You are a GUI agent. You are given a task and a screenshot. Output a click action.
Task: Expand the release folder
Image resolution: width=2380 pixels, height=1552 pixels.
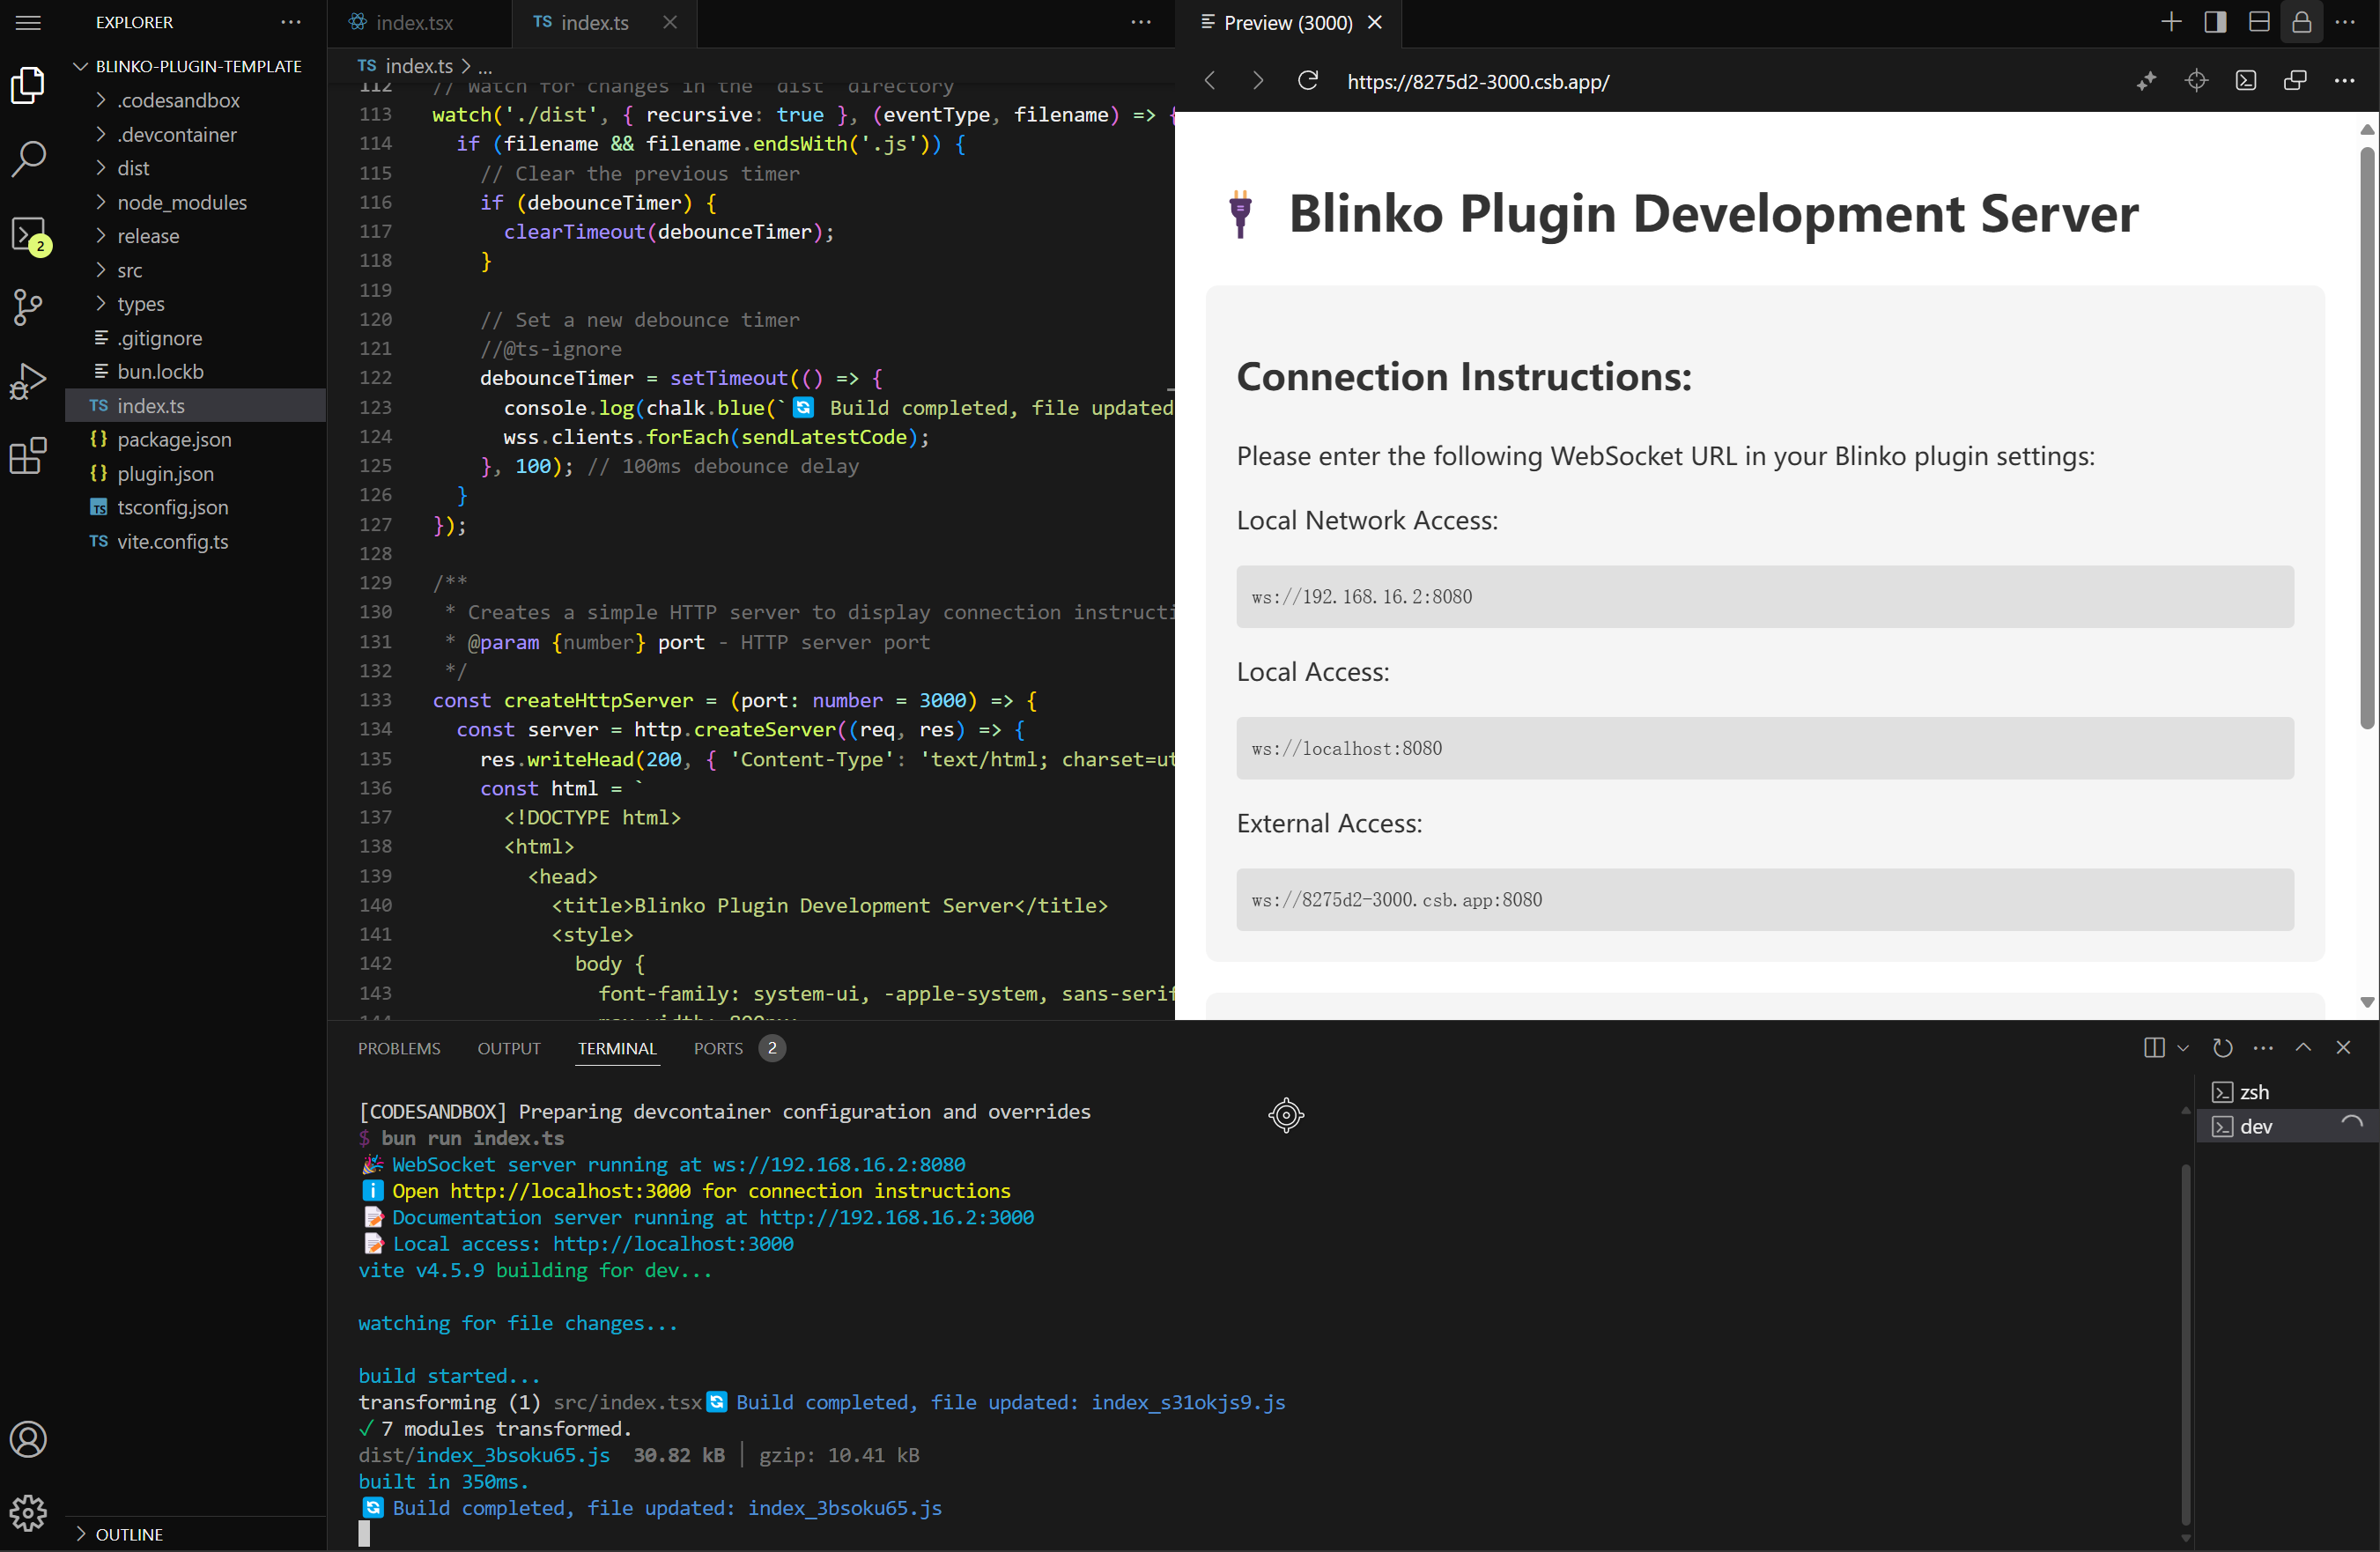coord(195,236)
